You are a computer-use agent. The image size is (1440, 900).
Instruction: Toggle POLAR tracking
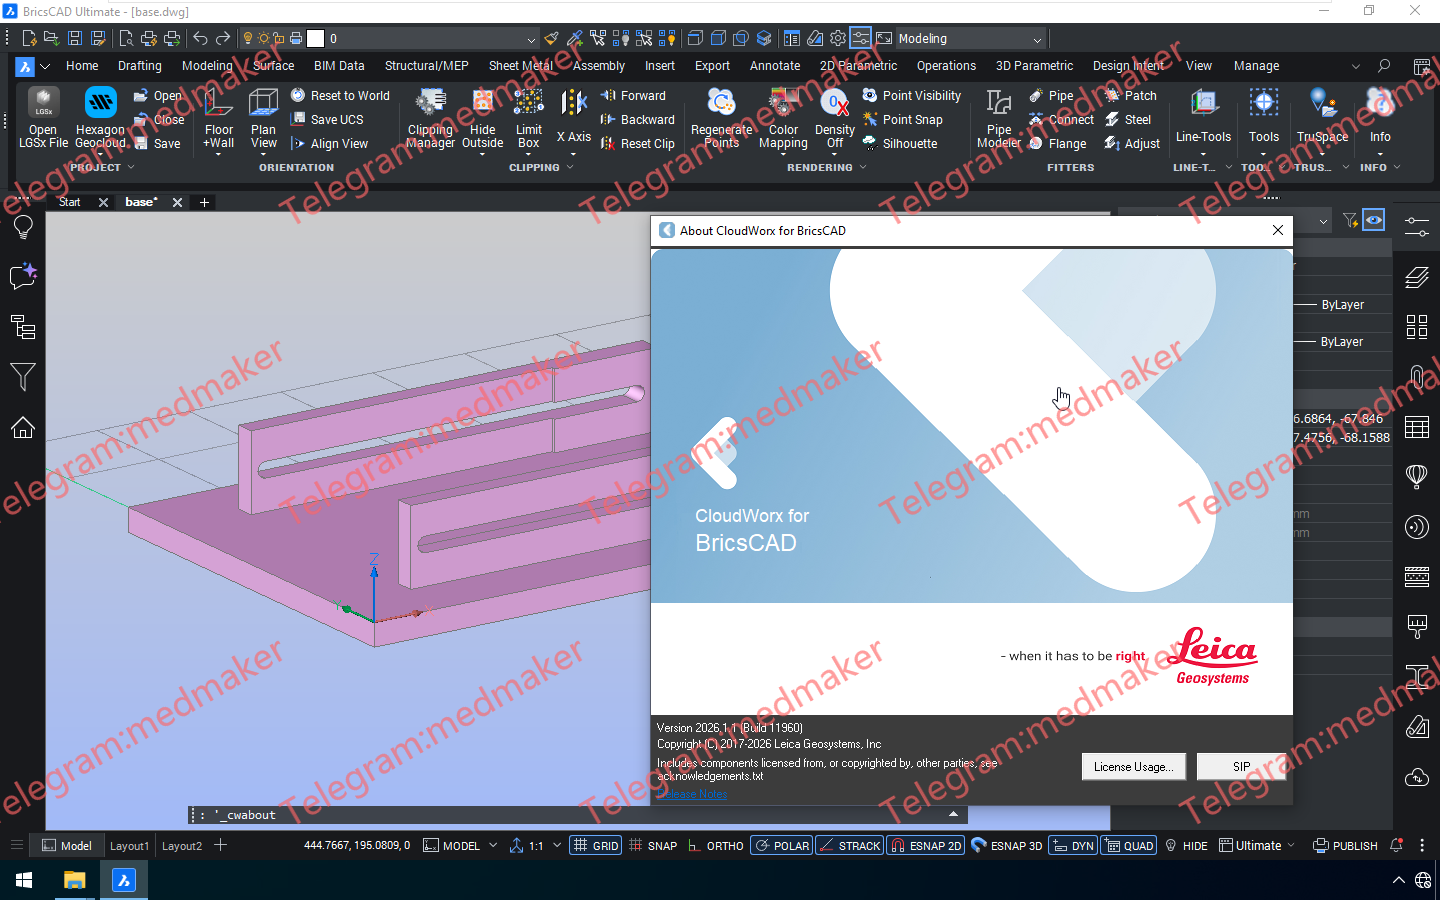click(x=782, y=845)
